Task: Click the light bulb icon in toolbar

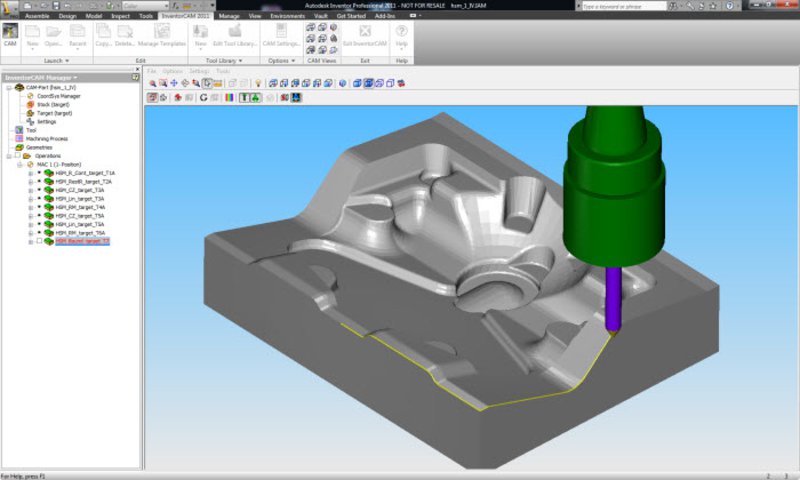Action: (x=257, y=83)
